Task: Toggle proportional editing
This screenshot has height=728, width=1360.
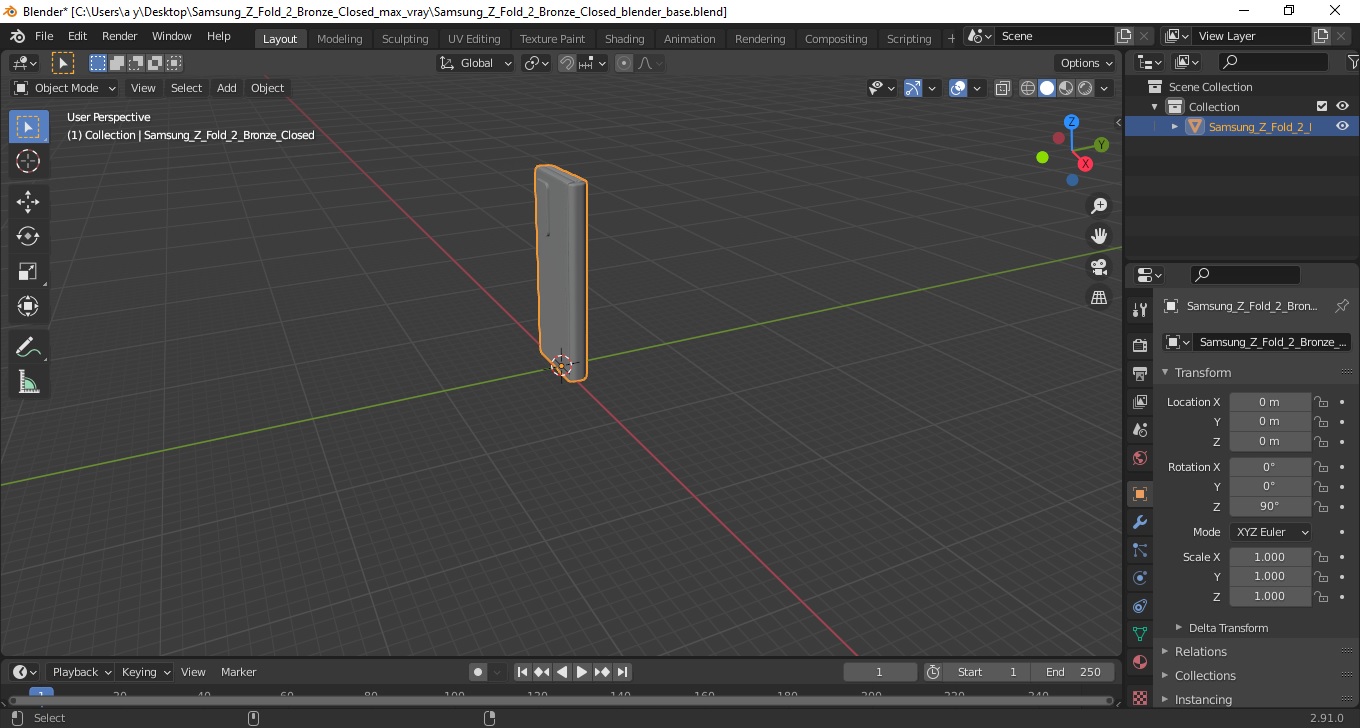Action: tap(624, 63)
